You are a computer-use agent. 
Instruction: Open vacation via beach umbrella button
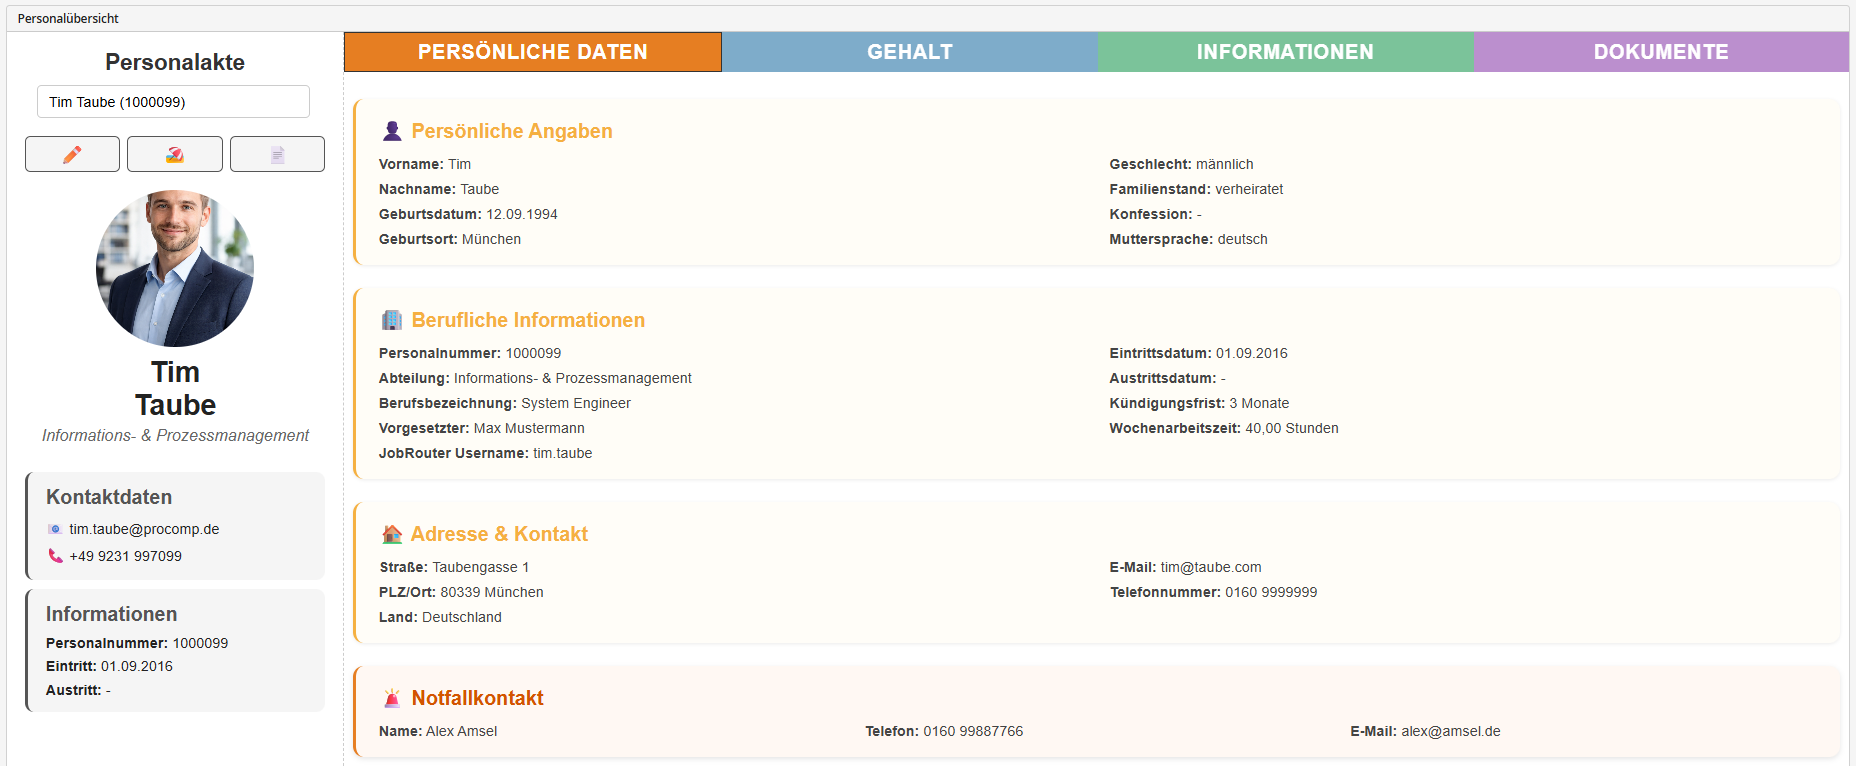tap(175, 154)
